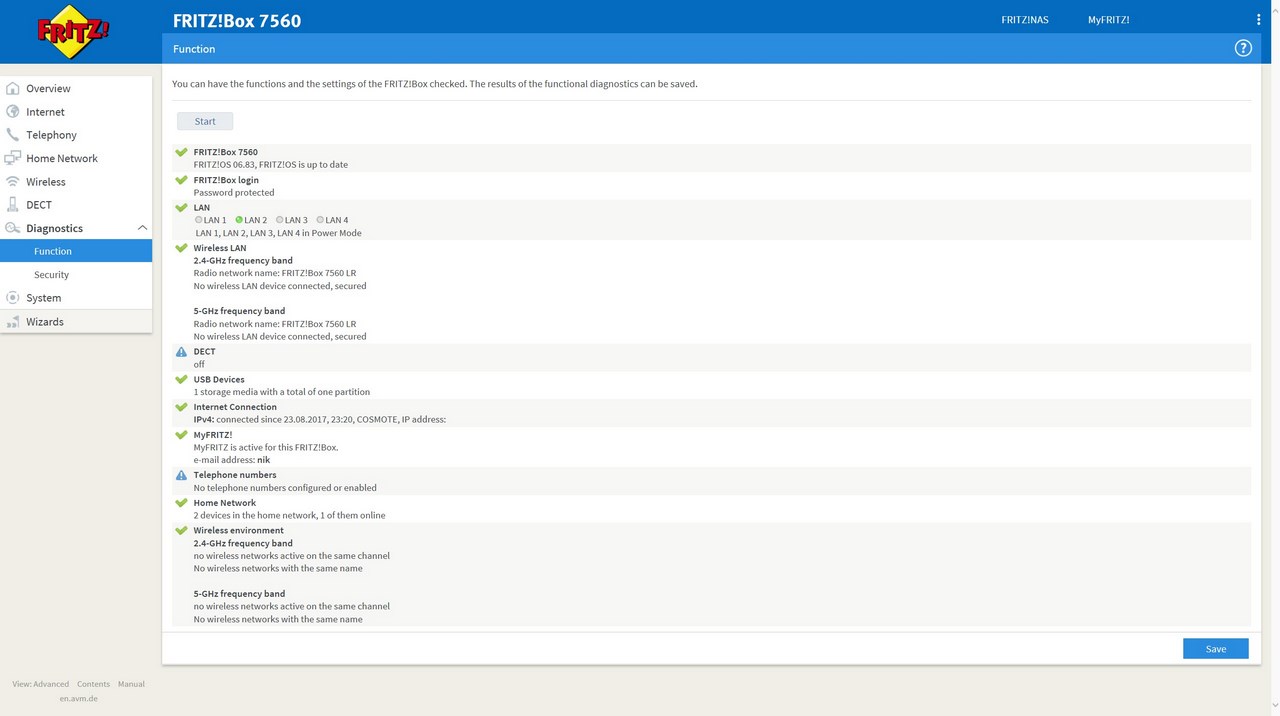Open the Manual link in footer
The height and width of the screenshot is (716, 1280).
tap(131, 684)
